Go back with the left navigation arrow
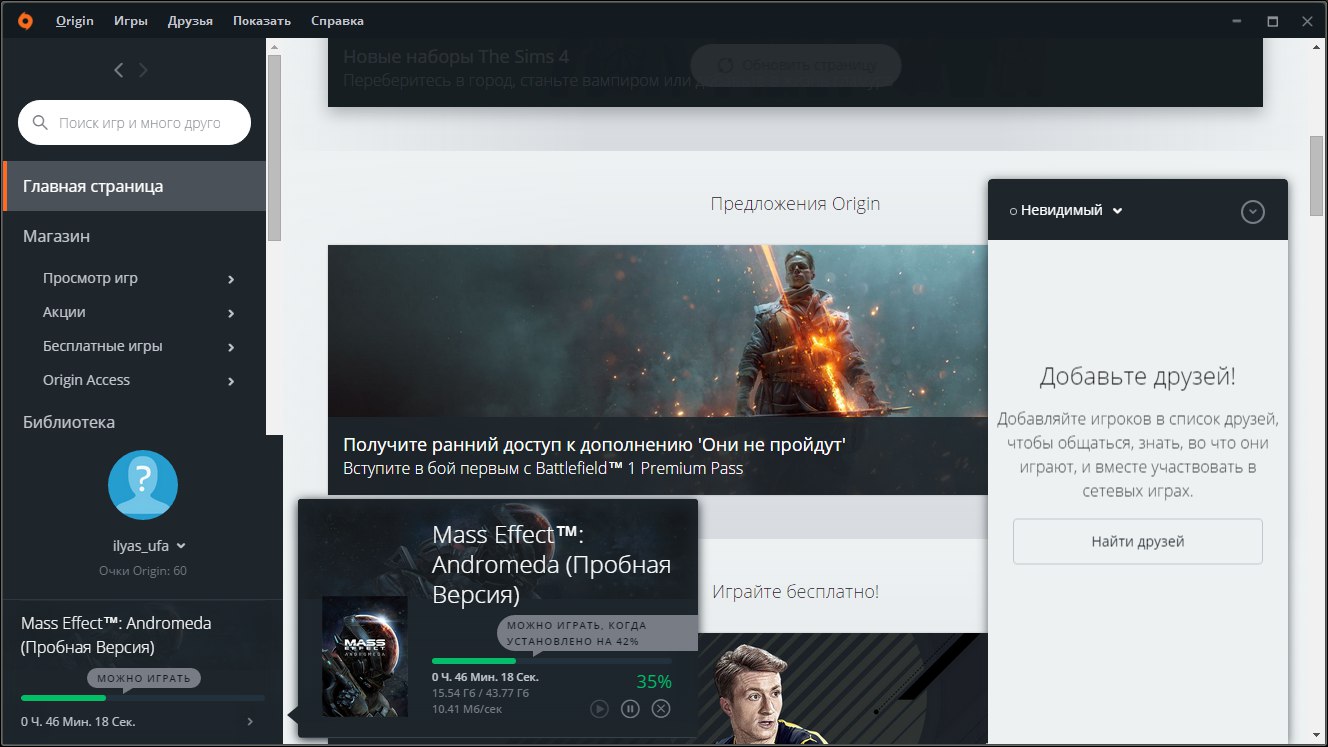The height and width of the screenshot is (747, 1328). [x=119, y=70]
